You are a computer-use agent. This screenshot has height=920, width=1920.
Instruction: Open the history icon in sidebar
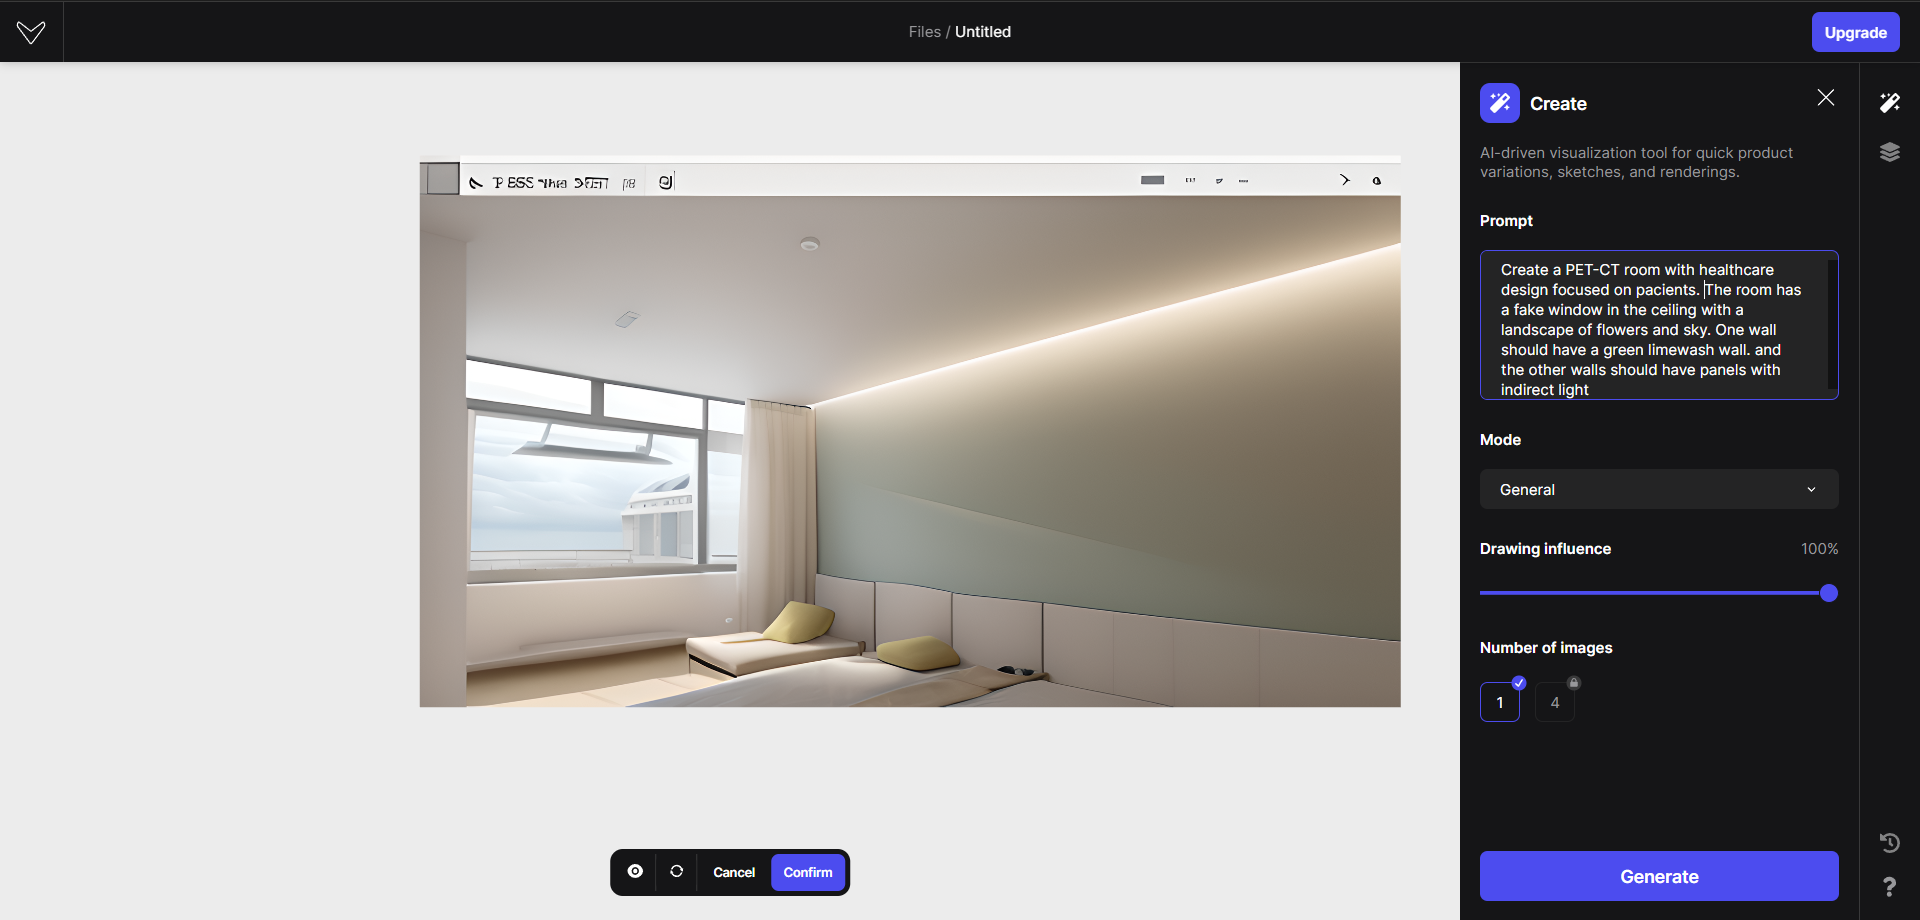pyautogui.click(x=1889, y=843)
